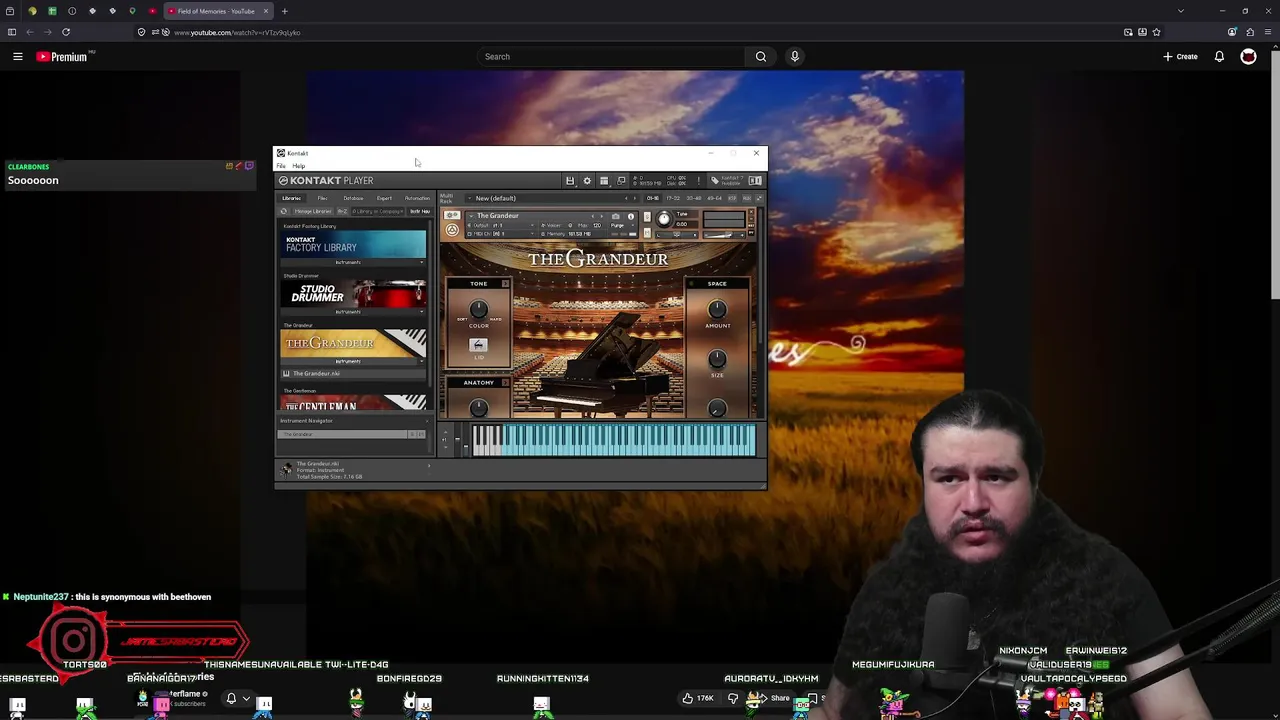Image resolution: width=1280 pixels, height=720 pixels.
Task: Click the YouTube Premium logo
Action: [62, 57]
